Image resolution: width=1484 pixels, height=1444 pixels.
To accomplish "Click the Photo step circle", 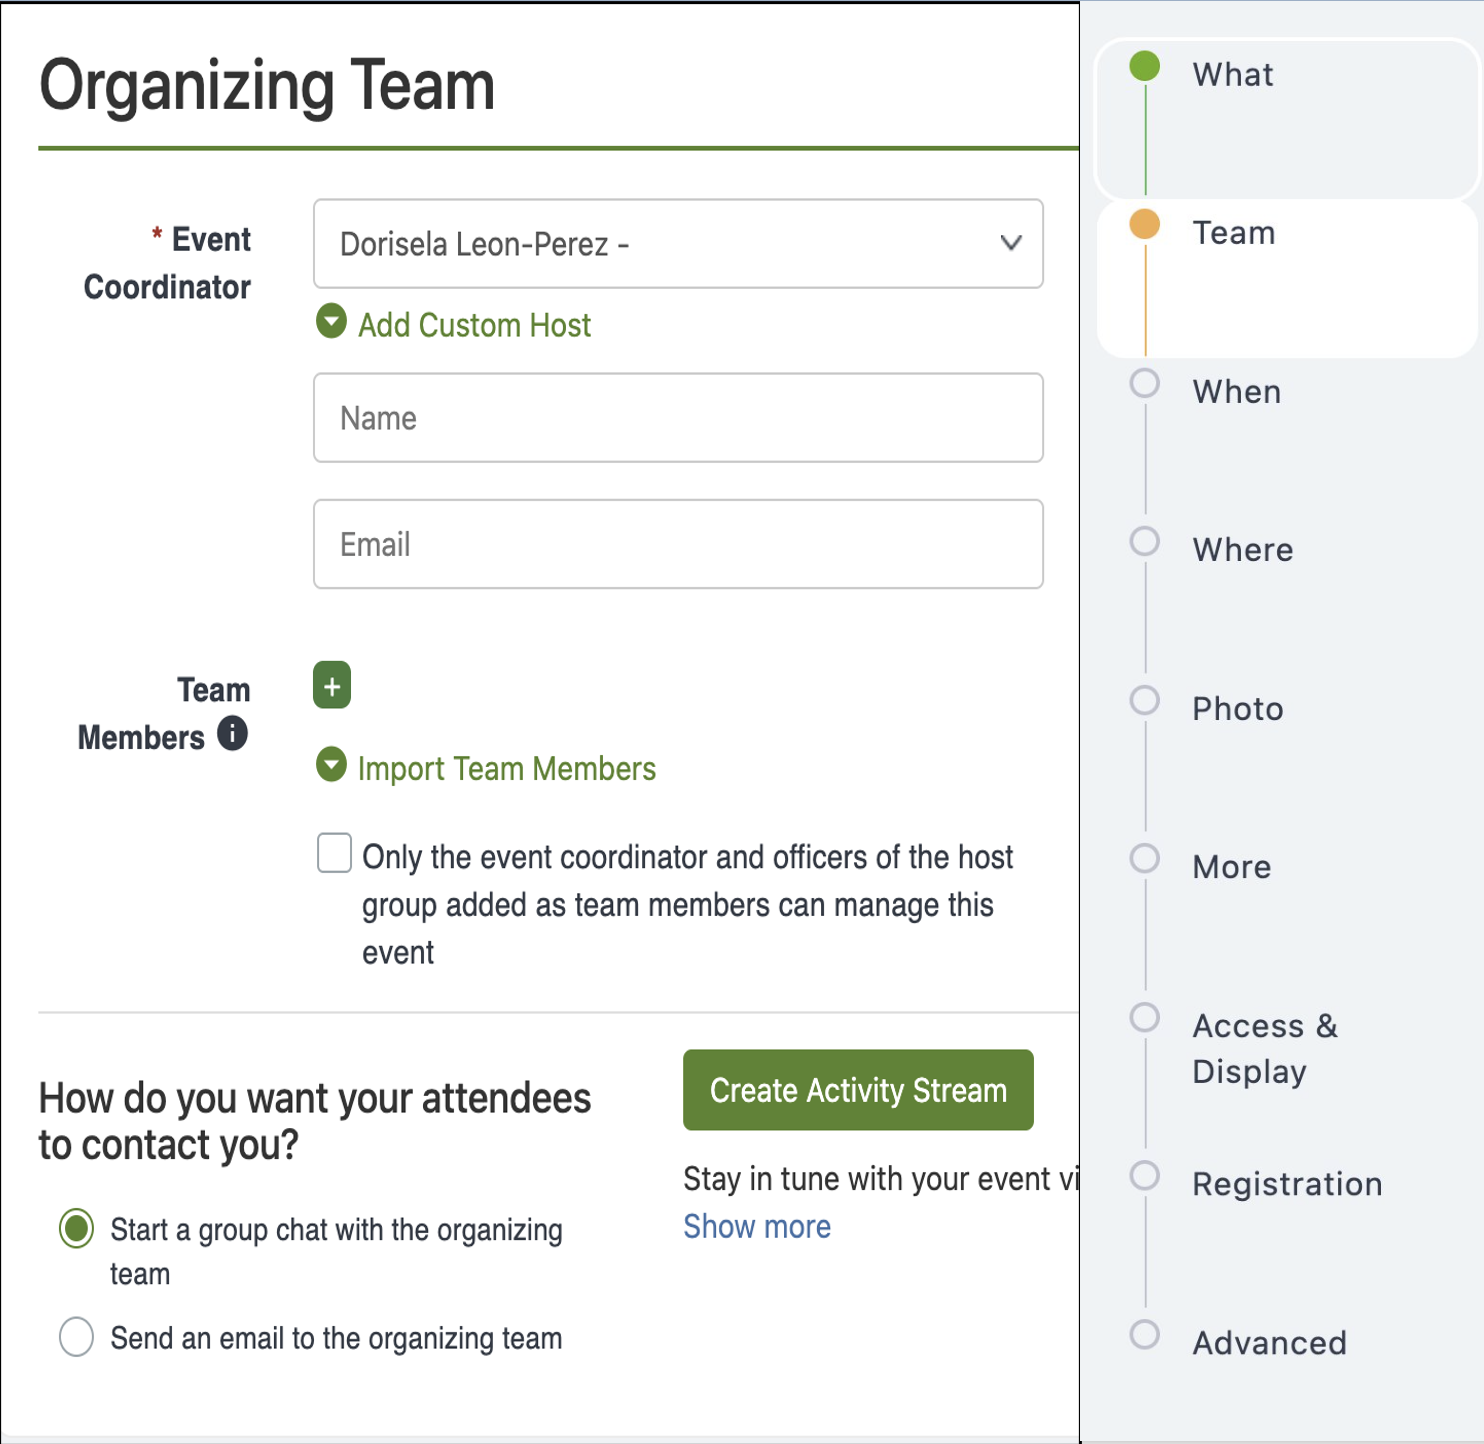I will (x=1143, y=701).
